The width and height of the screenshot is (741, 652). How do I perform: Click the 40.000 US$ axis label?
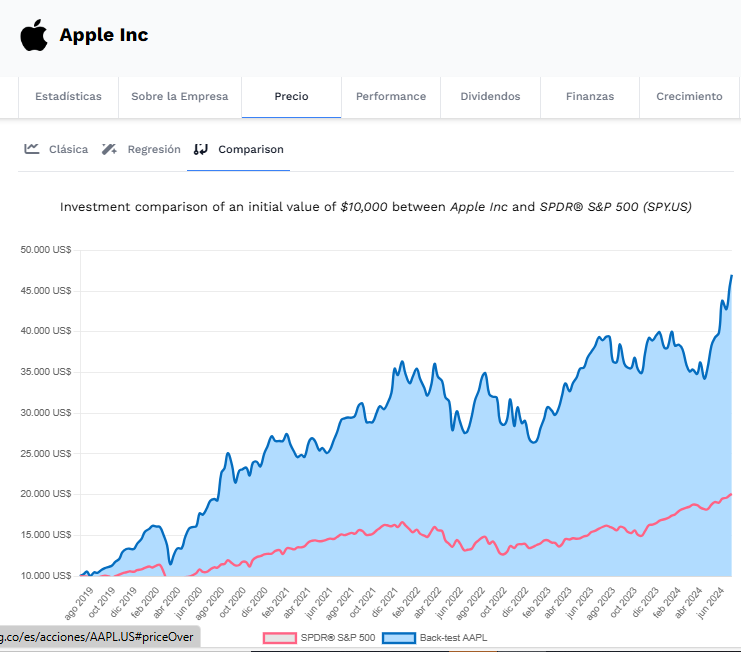click(x=46, y=331)
